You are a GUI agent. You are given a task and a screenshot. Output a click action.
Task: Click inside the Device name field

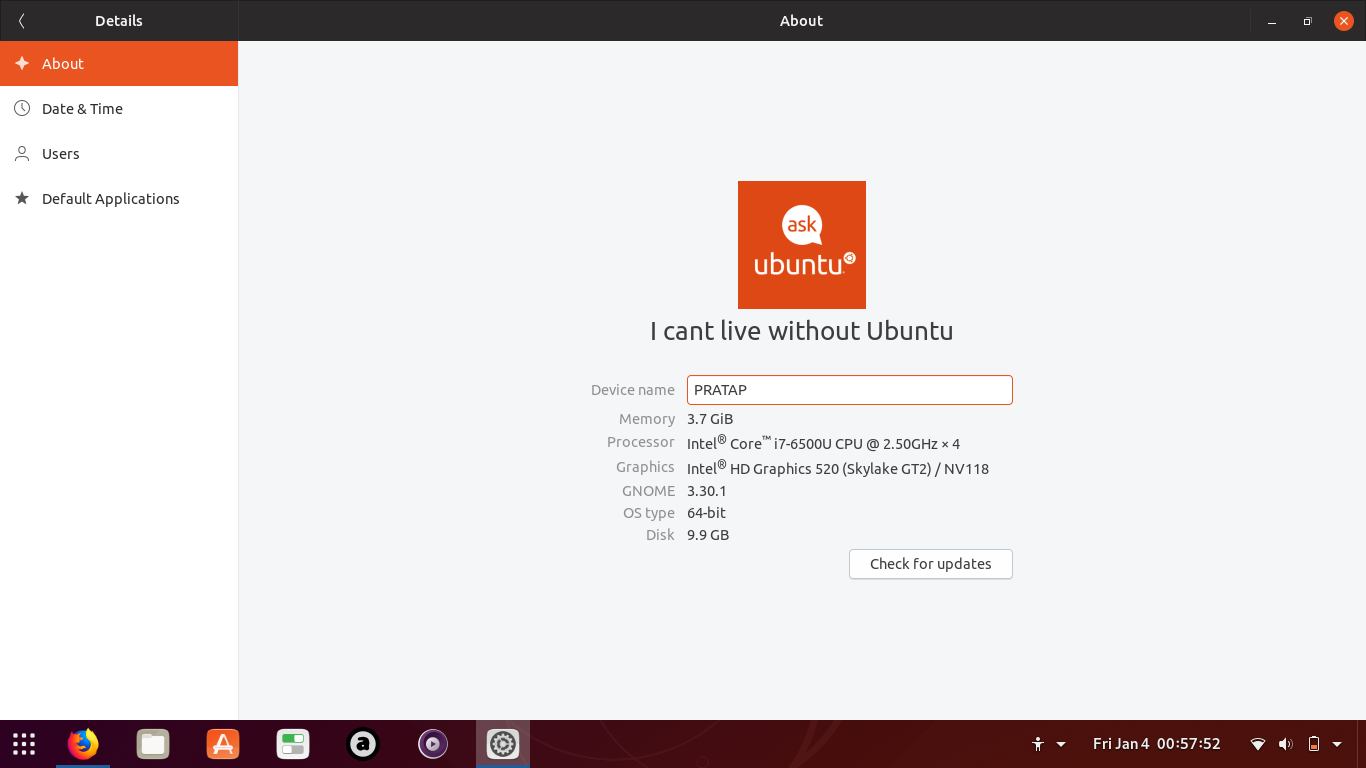pyautogui.click(x=849, y=390)
